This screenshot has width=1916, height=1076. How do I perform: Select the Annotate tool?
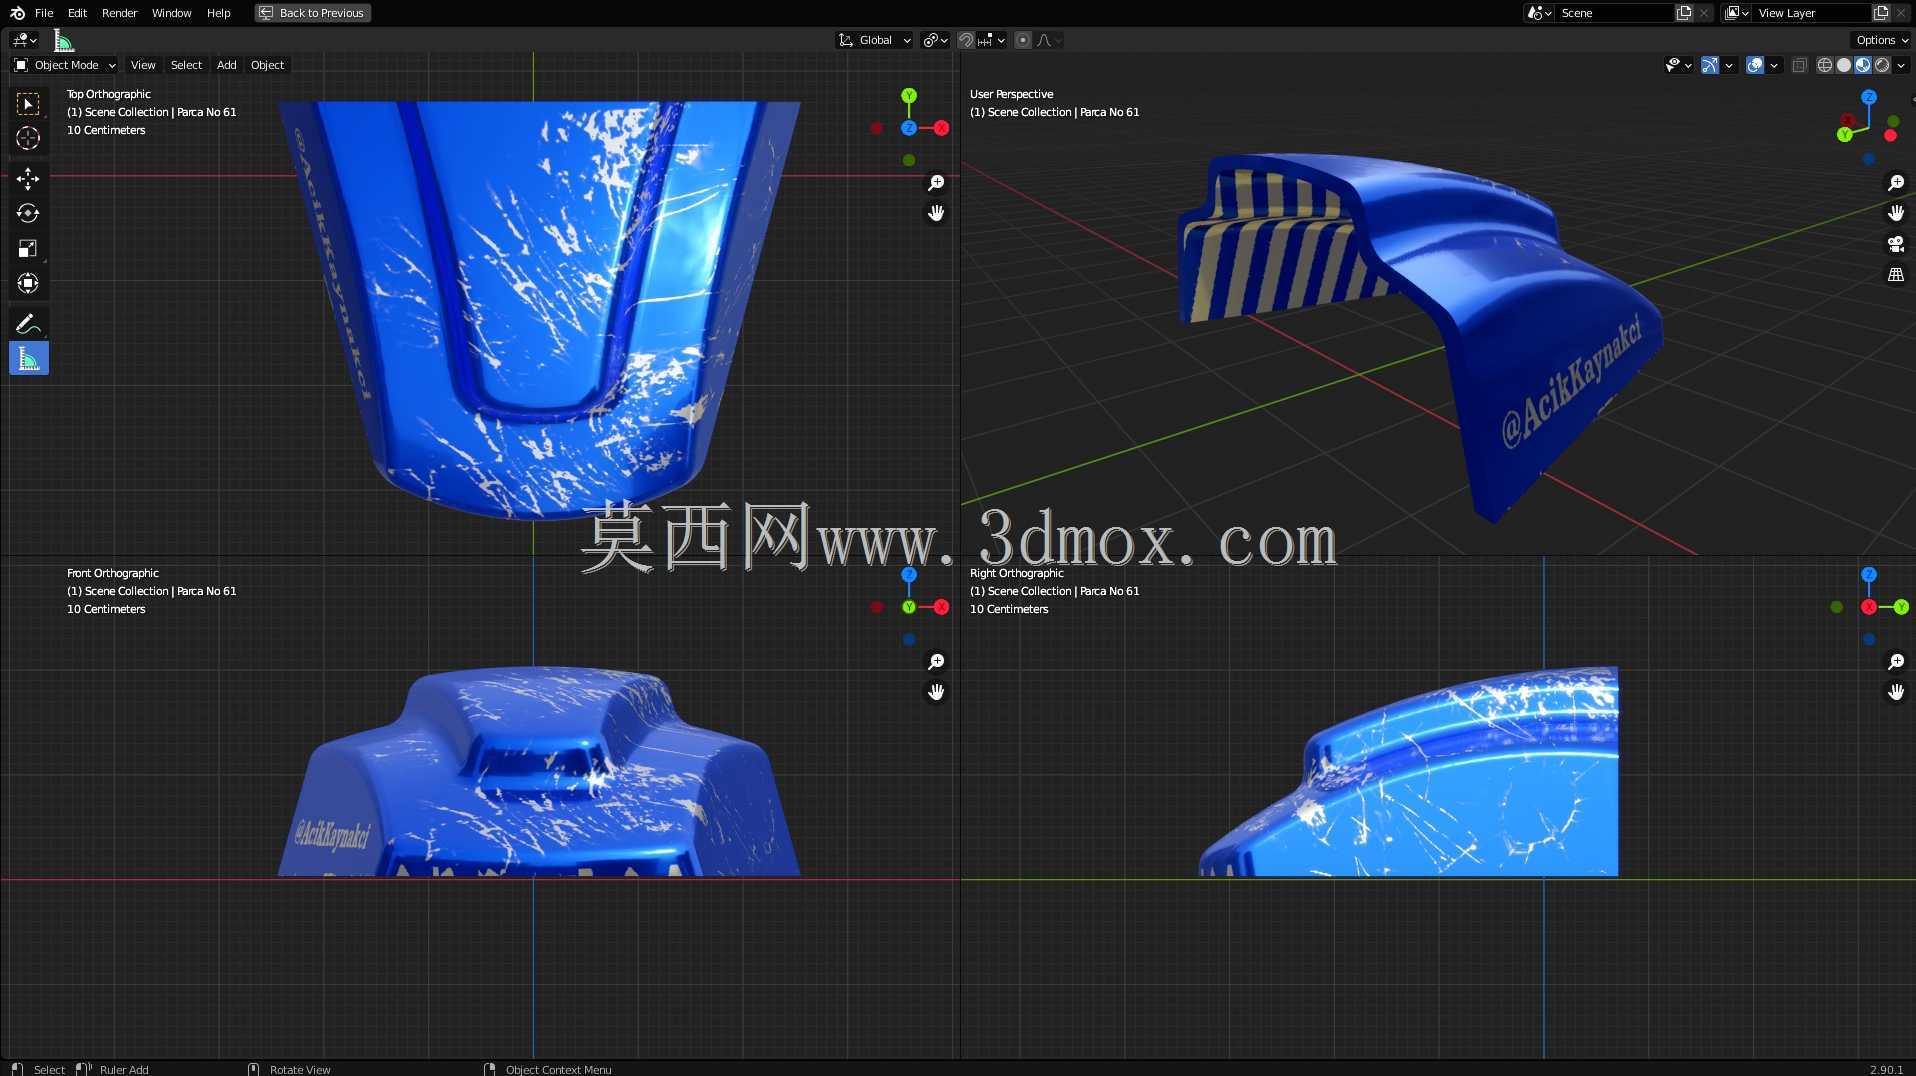[28, 323]
